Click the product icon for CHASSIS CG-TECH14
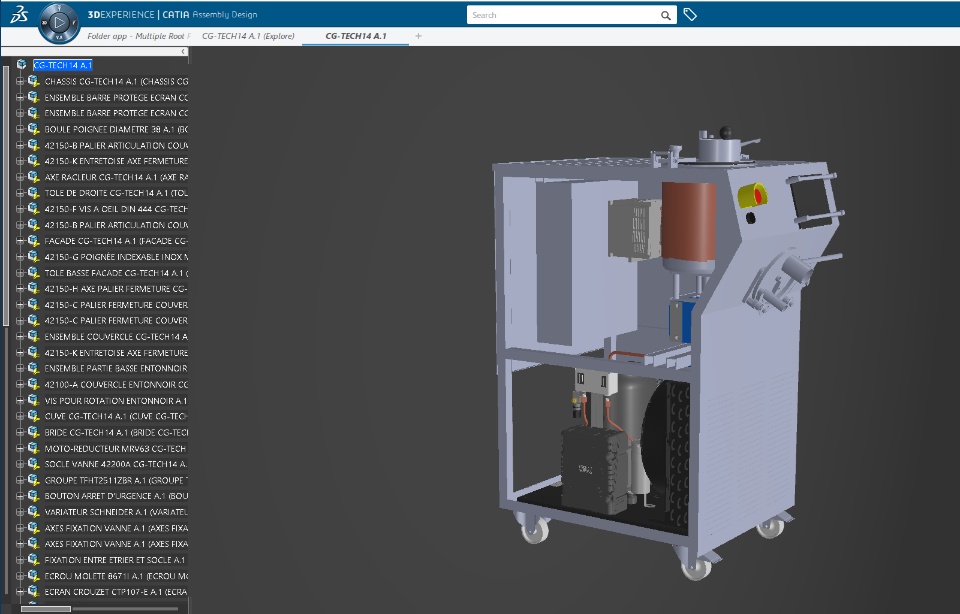The width and height of the screenshot is (960, 614). pyautogui.click(x=34, y=81)
